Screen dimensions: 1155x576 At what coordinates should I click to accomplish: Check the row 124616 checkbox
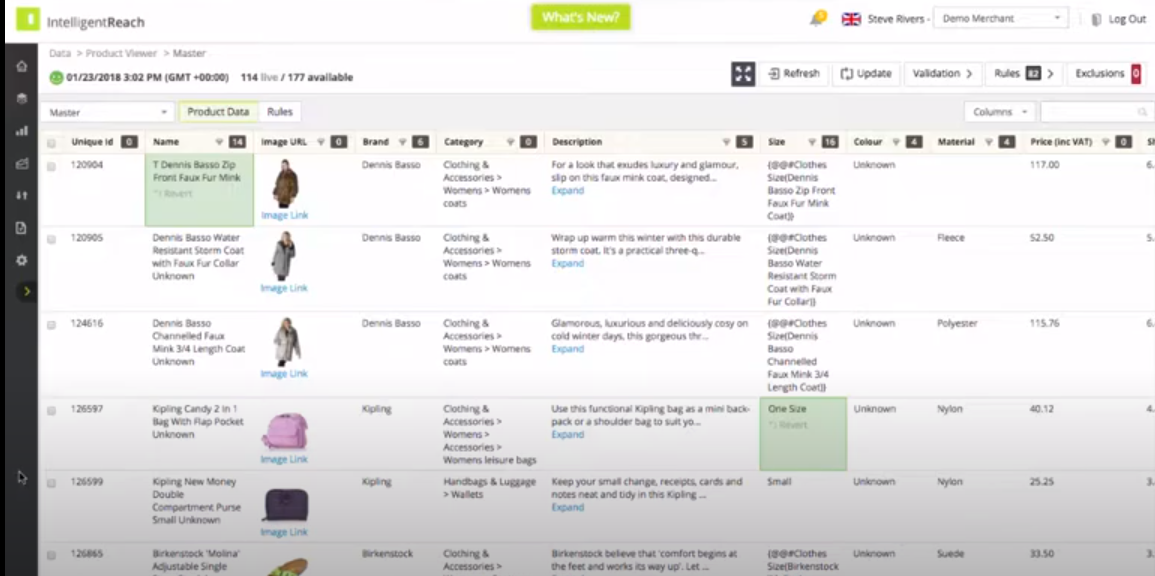click(x=52, y=325)
